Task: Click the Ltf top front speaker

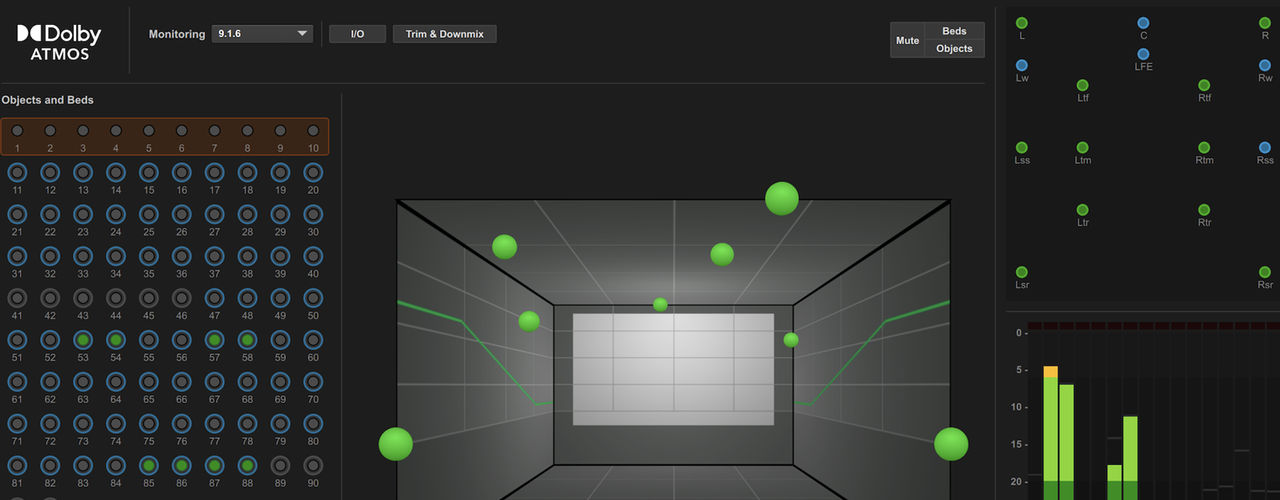Action: click(1082, 86)
